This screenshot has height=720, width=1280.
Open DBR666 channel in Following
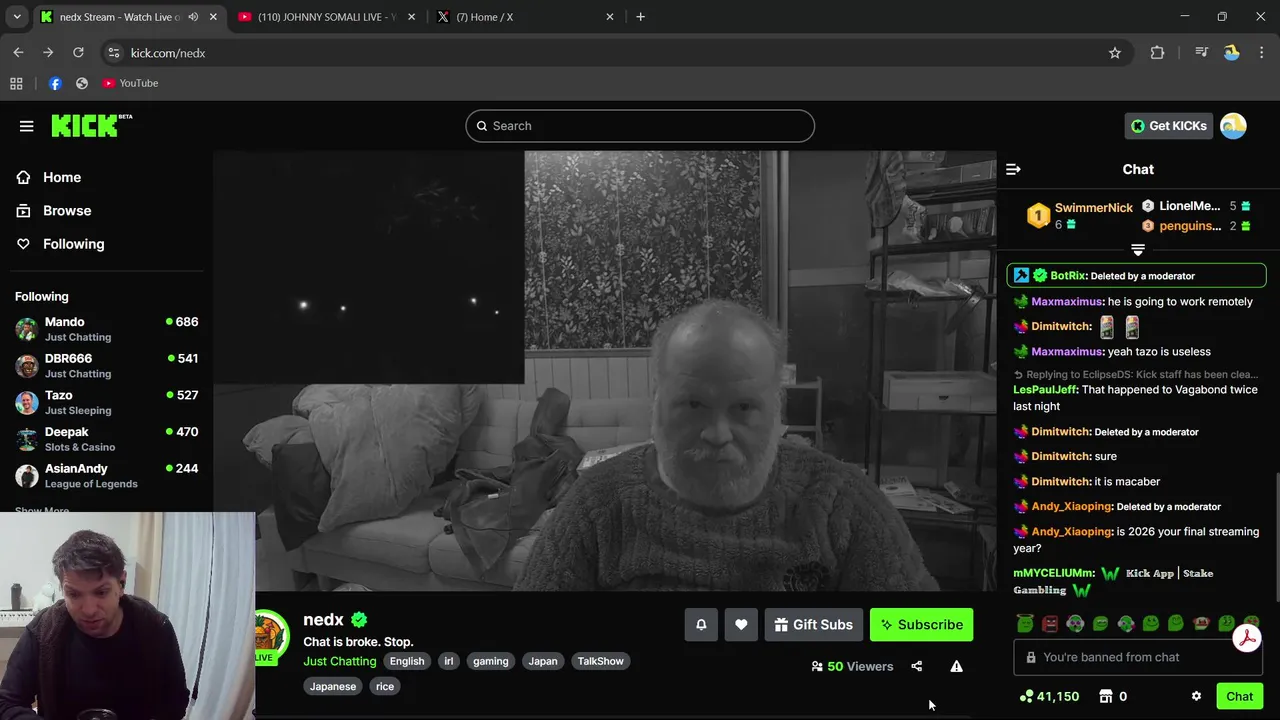[107, 366]
